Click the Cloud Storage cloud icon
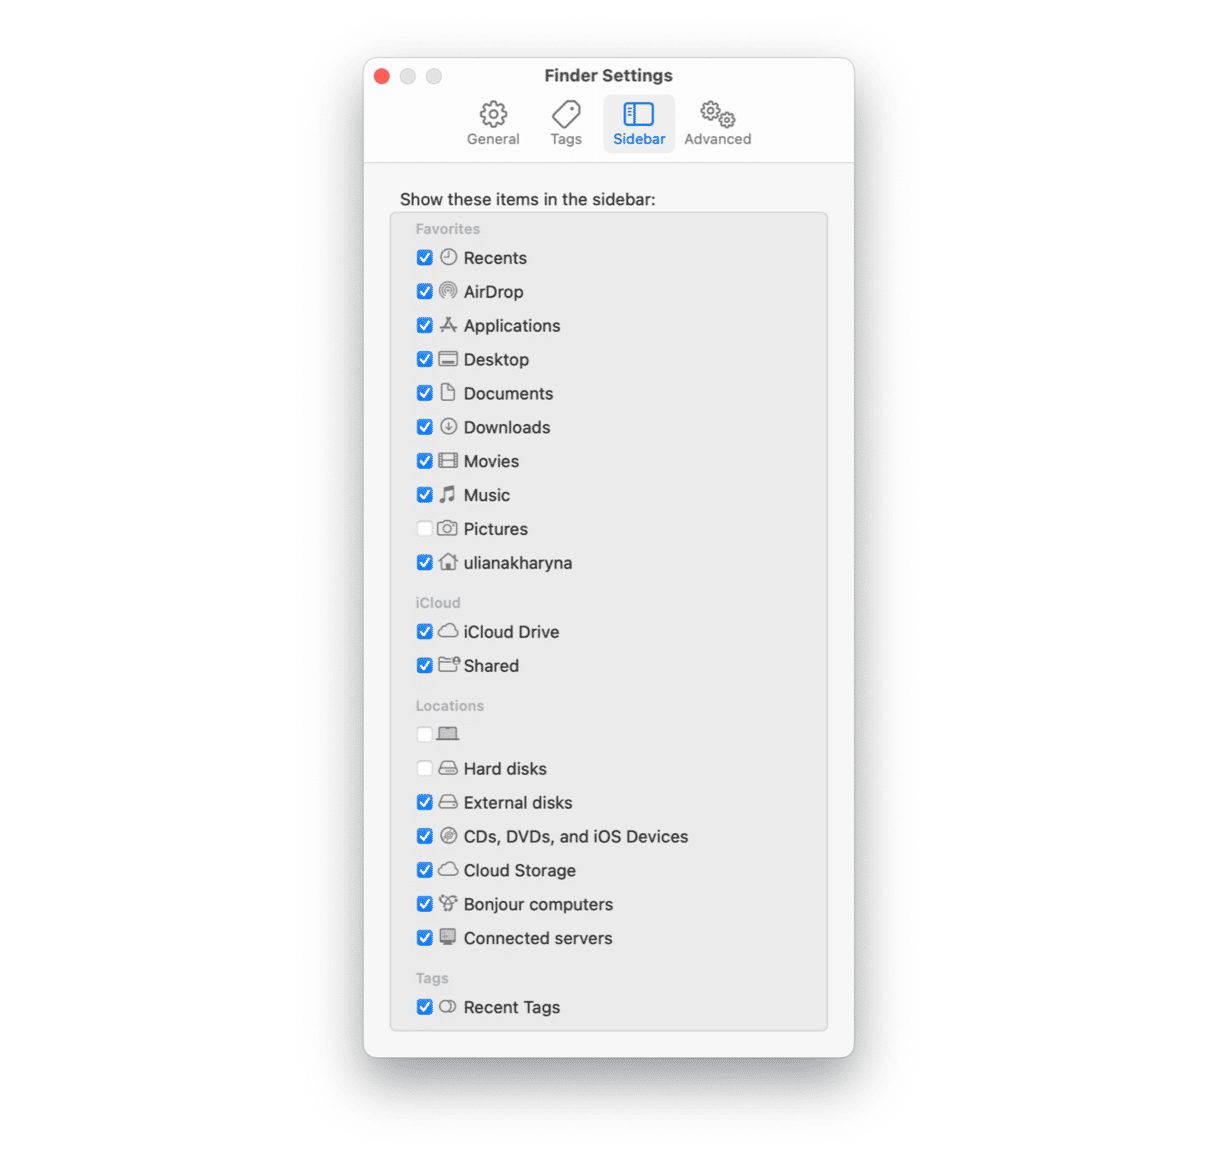The image size is (1216, 1149). (448, 869)
